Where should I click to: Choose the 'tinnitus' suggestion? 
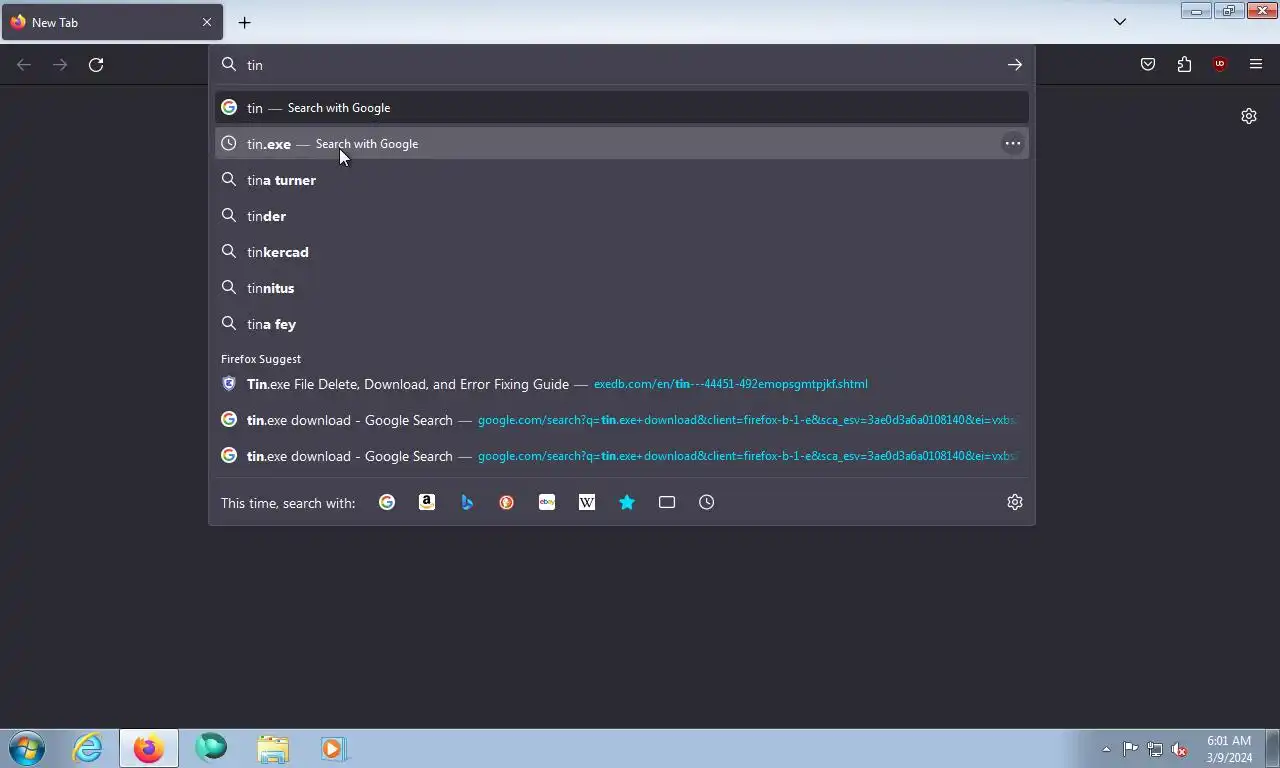pos(622,288)
